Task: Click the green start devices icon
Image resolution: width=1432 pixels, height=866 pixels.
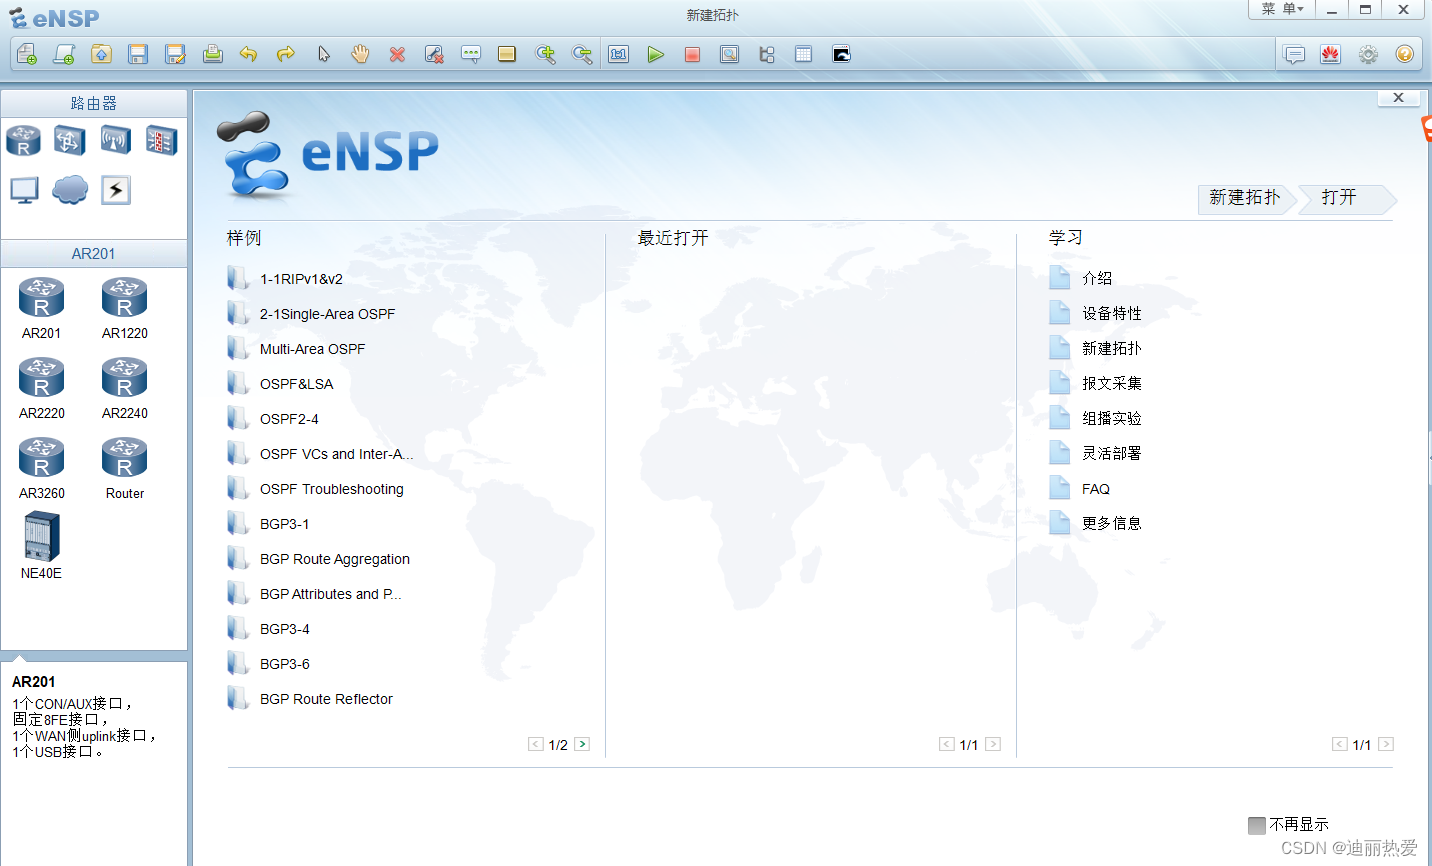Action: point(655,54)
